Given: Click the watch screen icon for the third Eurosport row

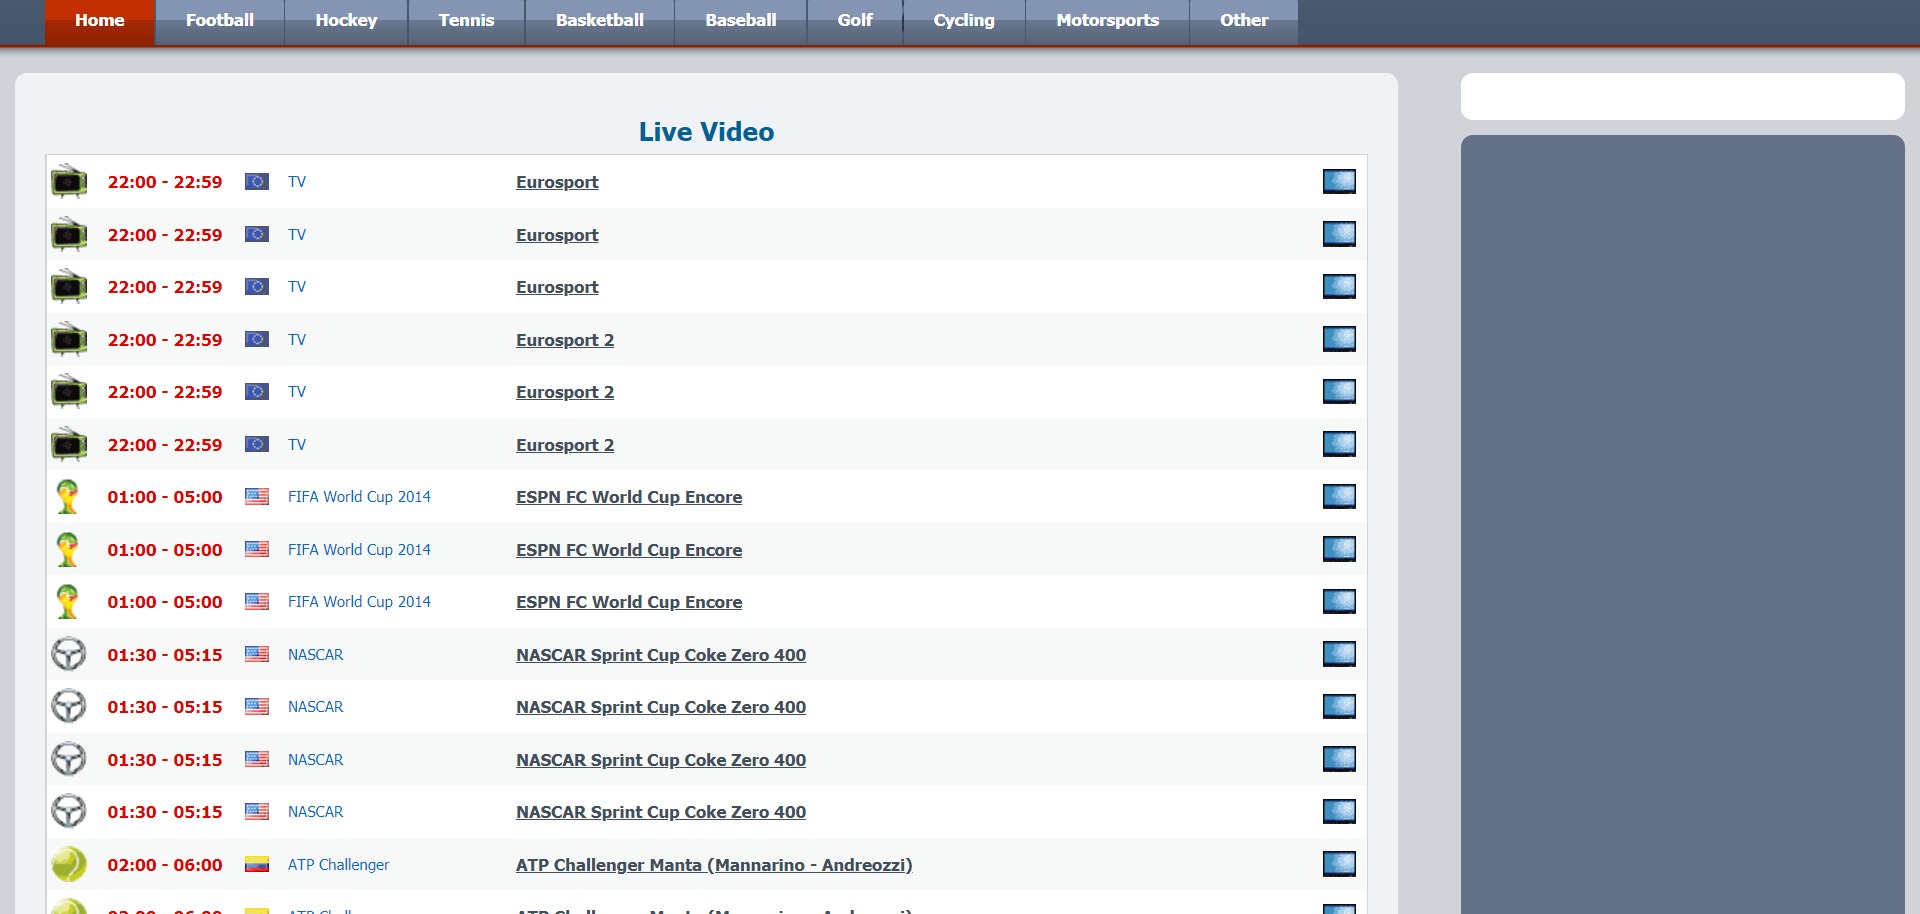Looking at the screenshot, I should [x=1339, y=286].
